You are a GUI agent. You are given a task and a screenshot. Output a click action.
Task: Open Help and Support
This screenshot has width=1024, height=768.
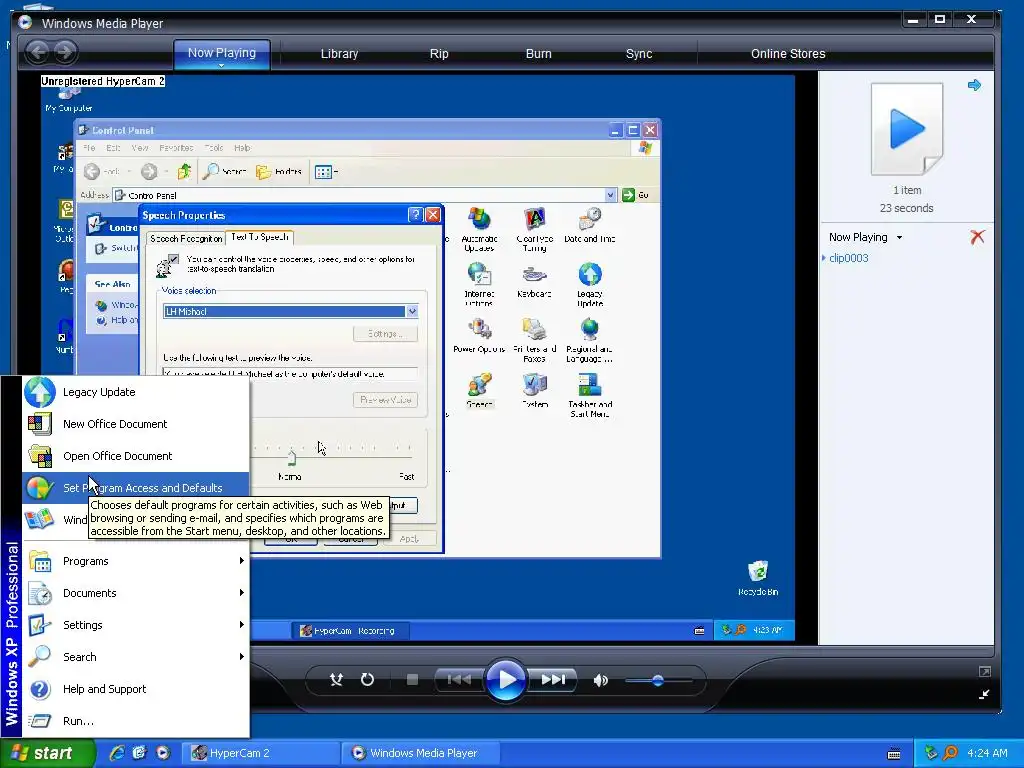pyautogui.click(x=136, y=689)
